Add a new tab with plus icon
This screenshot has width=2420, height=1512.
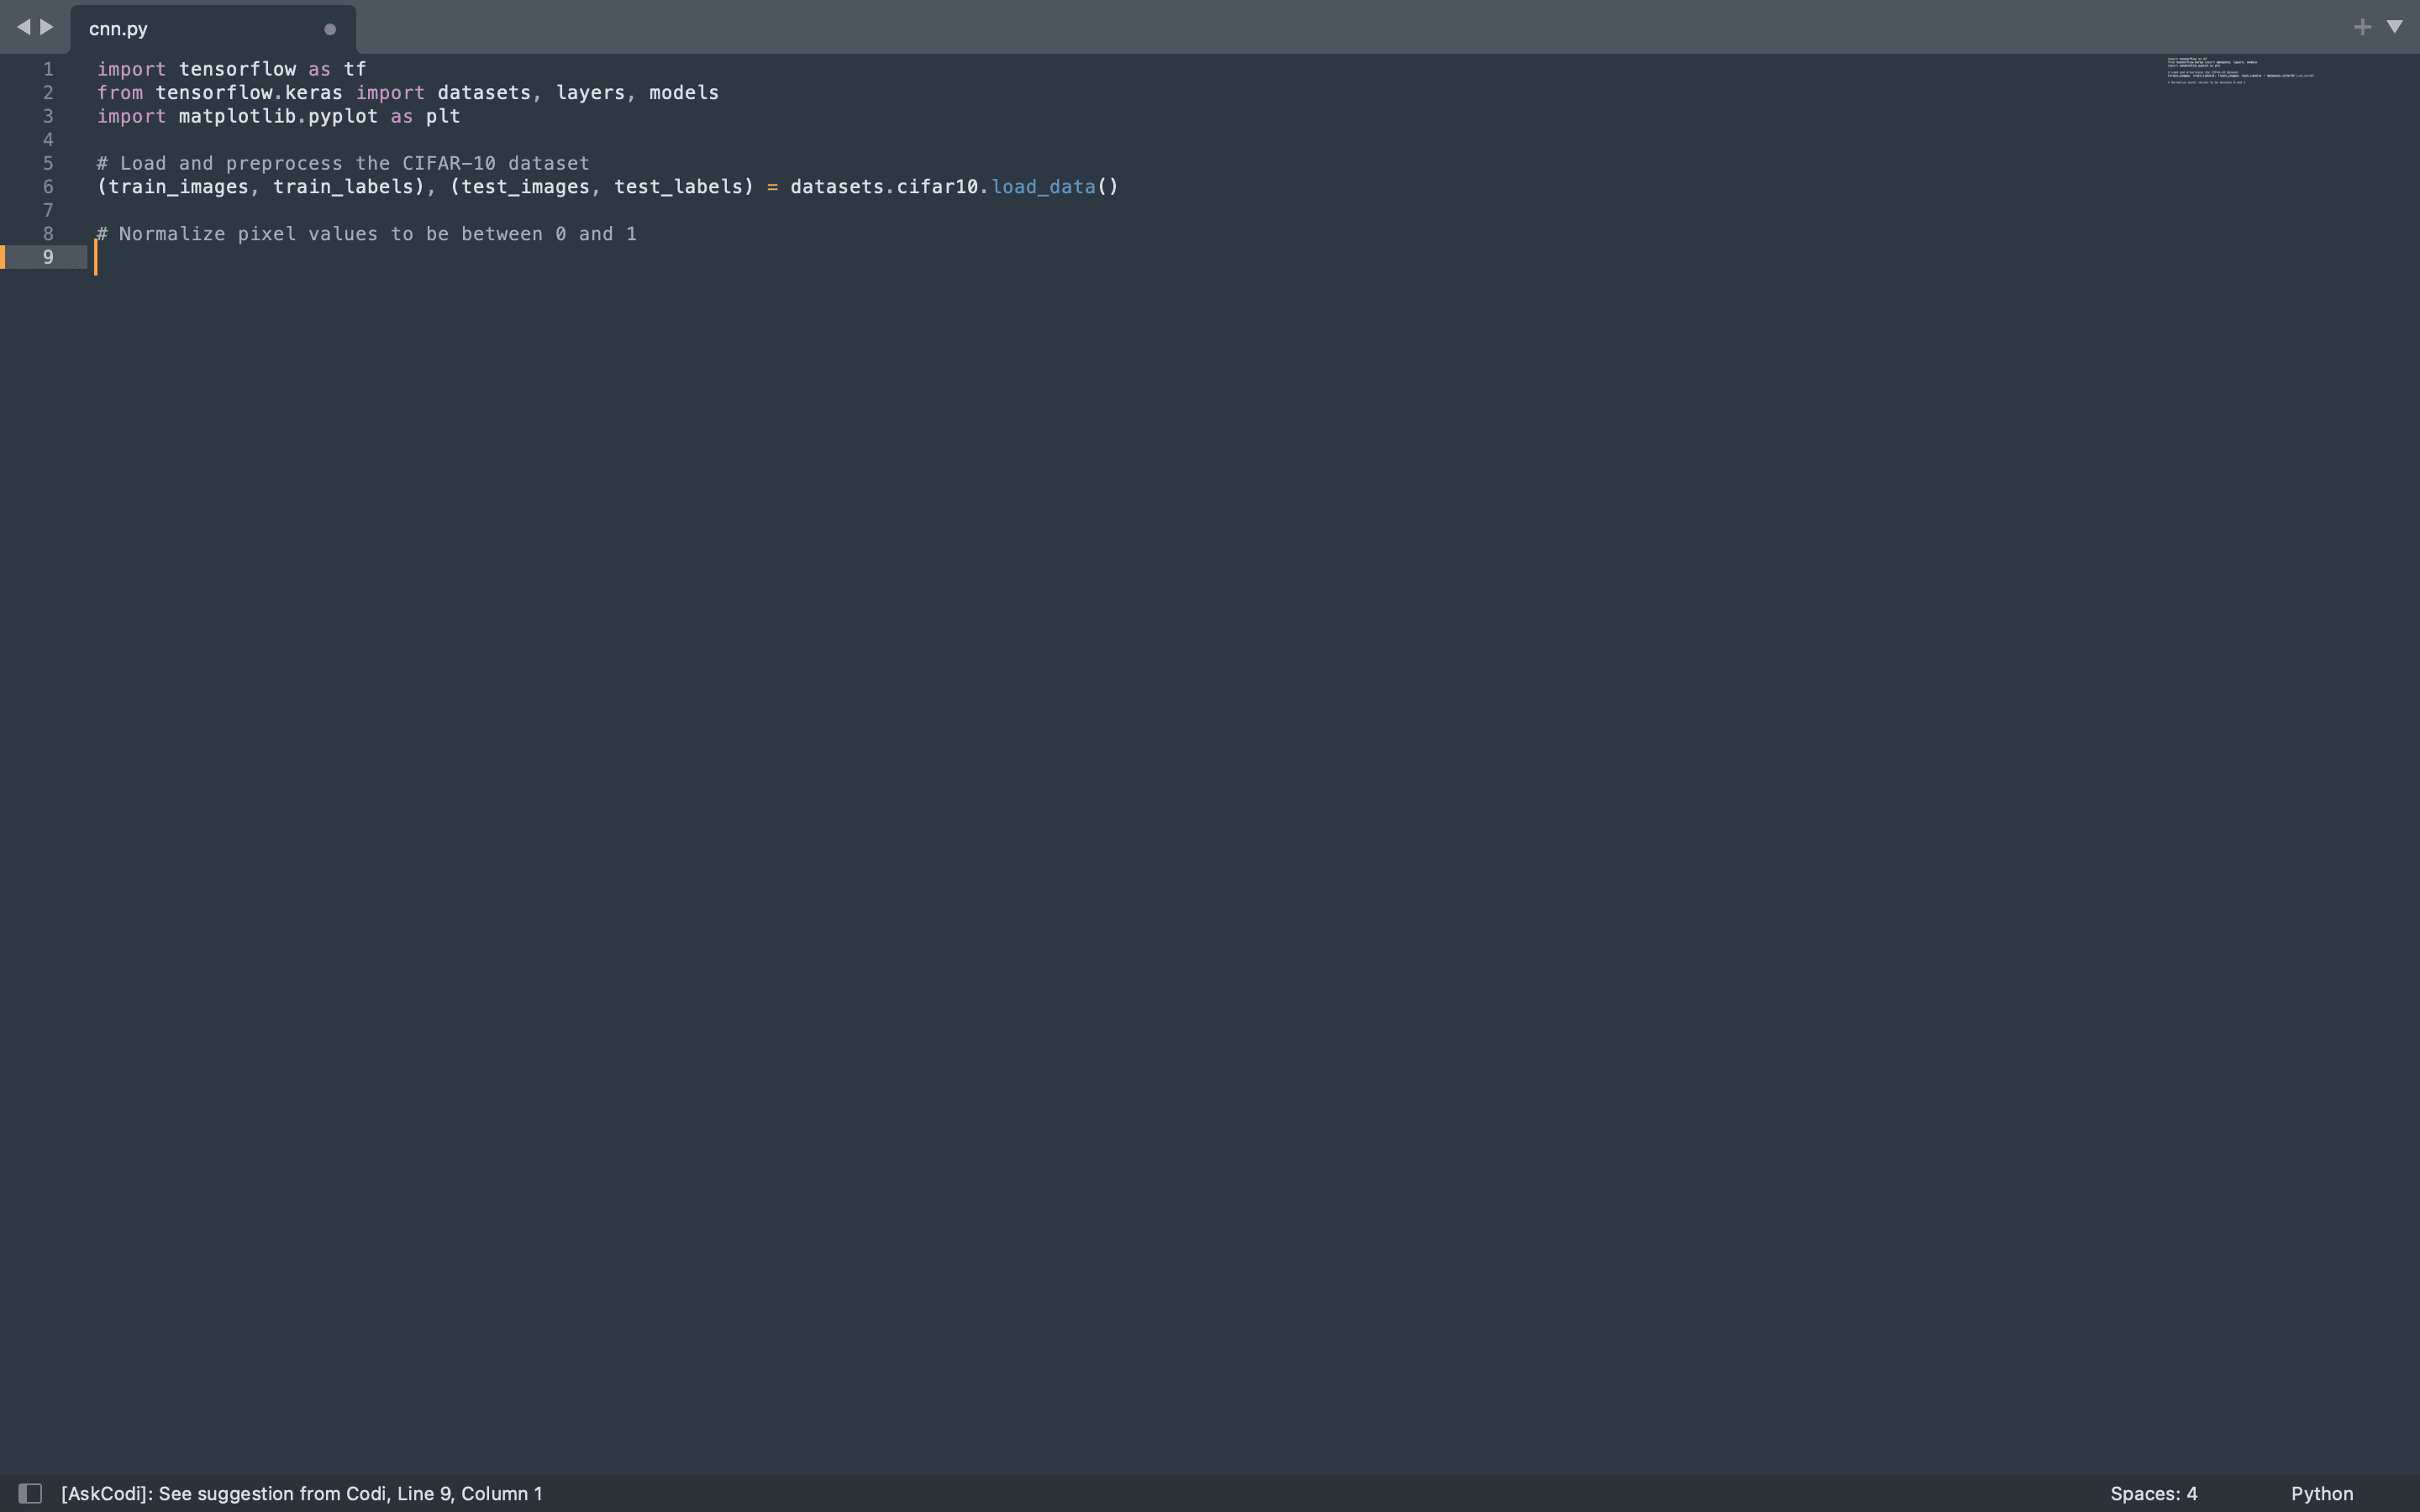pyautogui.click(x=2362, y=27)
